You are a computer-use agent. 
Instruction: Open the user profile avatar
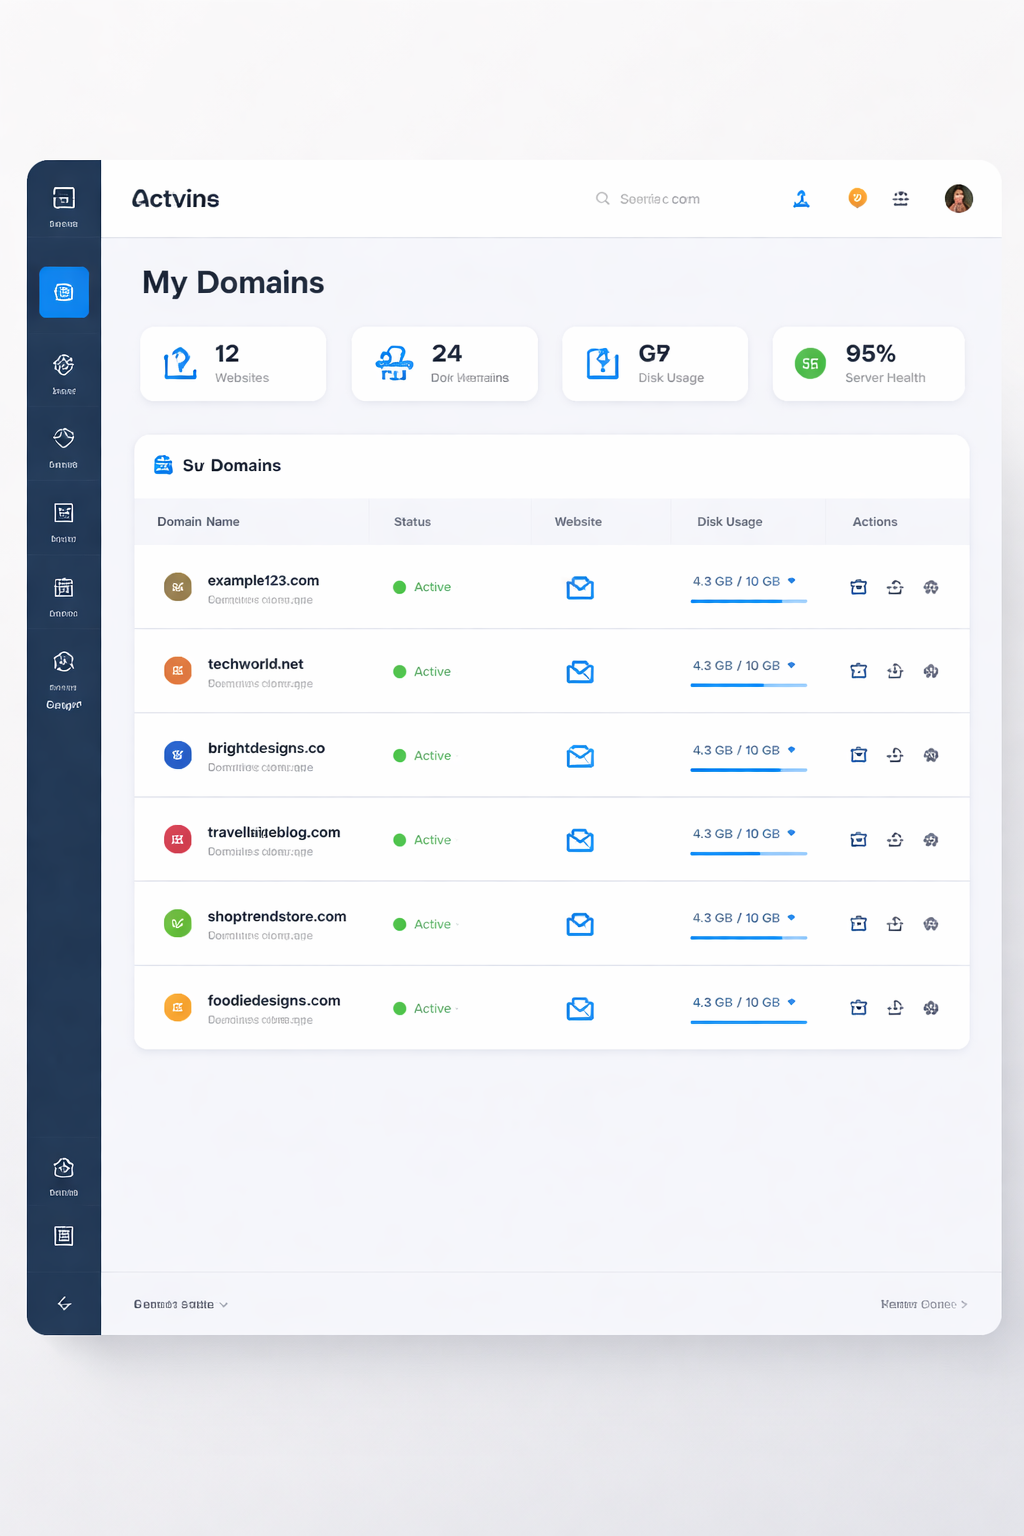959,198
